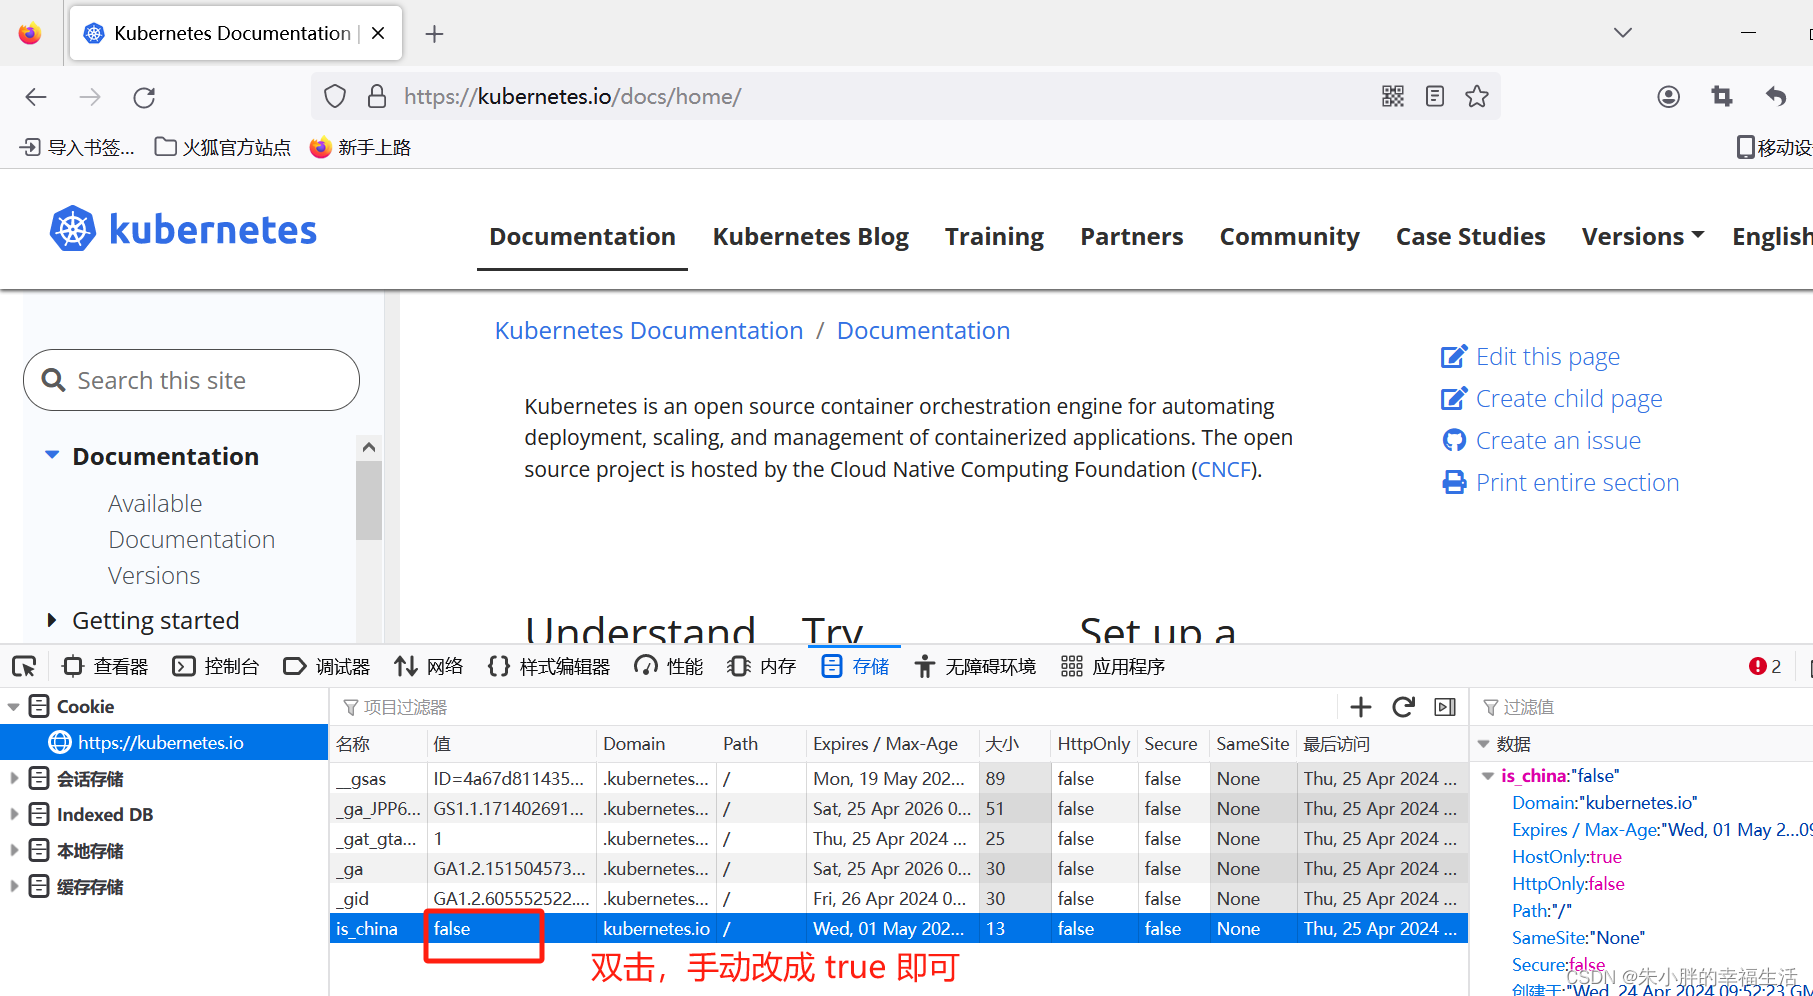Open the 新手上路 bookmark
The height and width of the screenshot is (996, 1813).
pyautogui.click(x=361, y=148)
